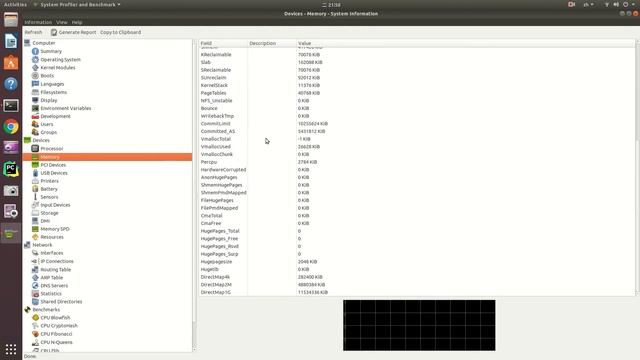Open System Profiler and Benchmark app menu
The width and height of the screenshot is (640, 360).
coord(77,4)
